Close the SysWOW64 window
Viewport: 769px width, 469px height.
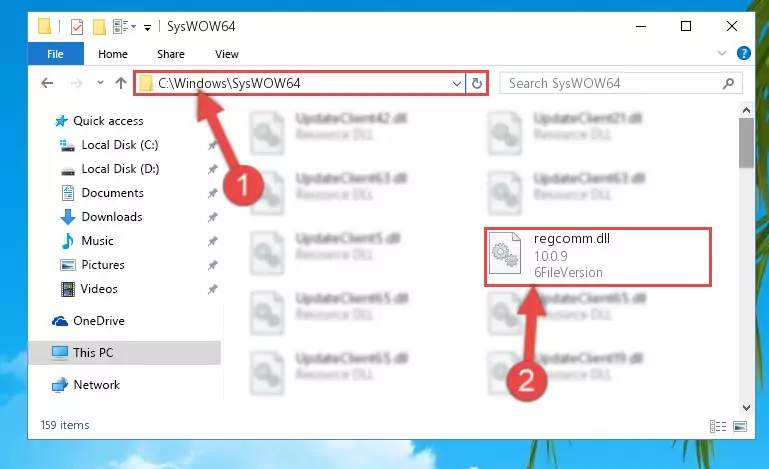click(731, 26)
